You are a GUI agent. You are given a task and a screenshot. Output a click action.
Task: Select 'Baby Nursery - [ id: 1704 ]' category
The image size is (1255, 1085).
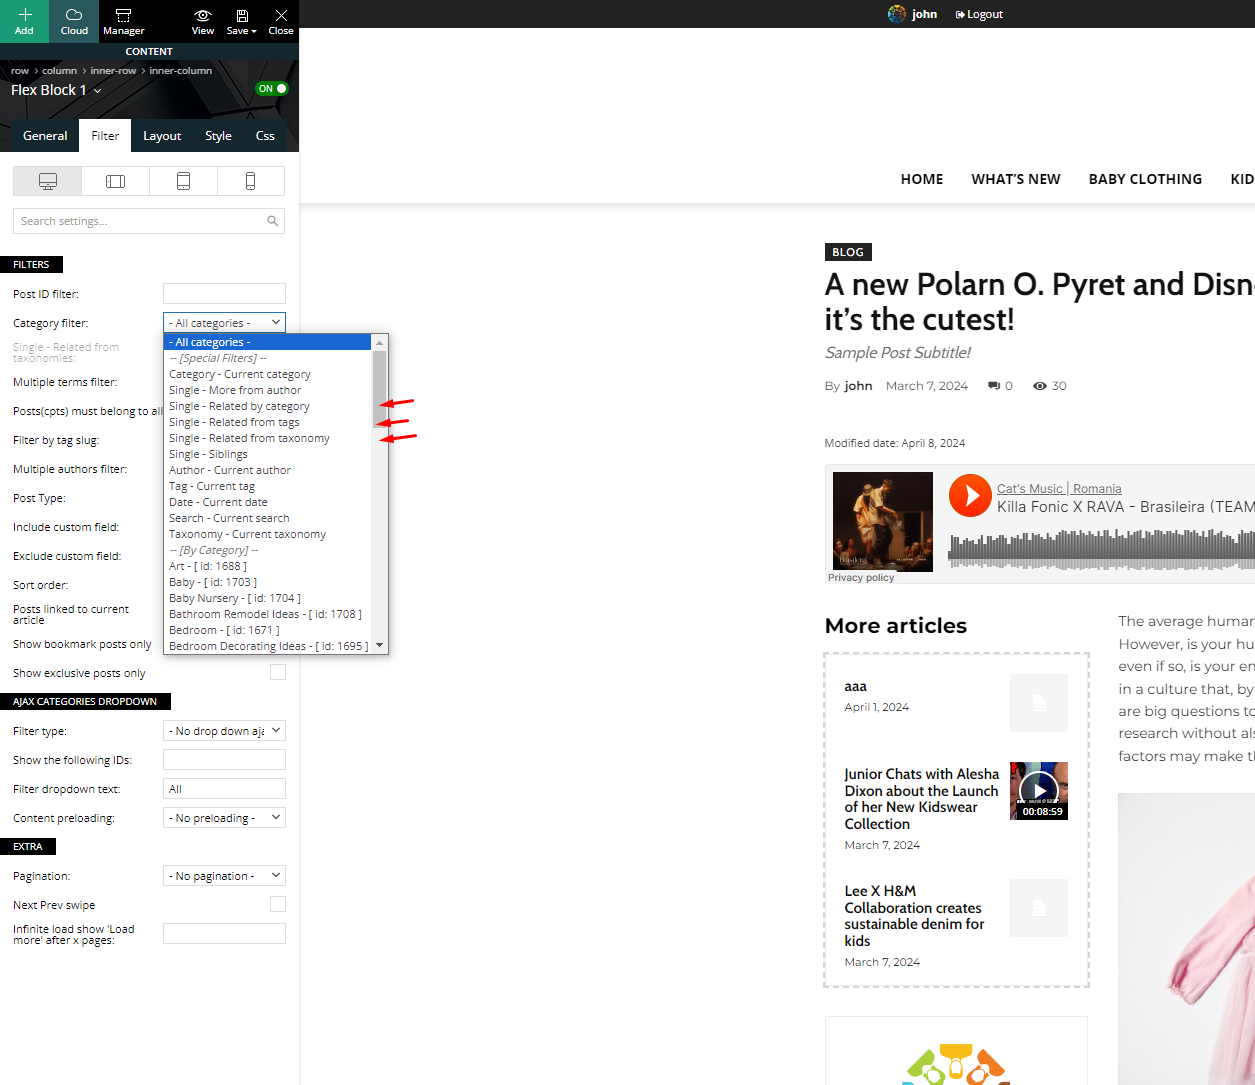click(268, 598)
